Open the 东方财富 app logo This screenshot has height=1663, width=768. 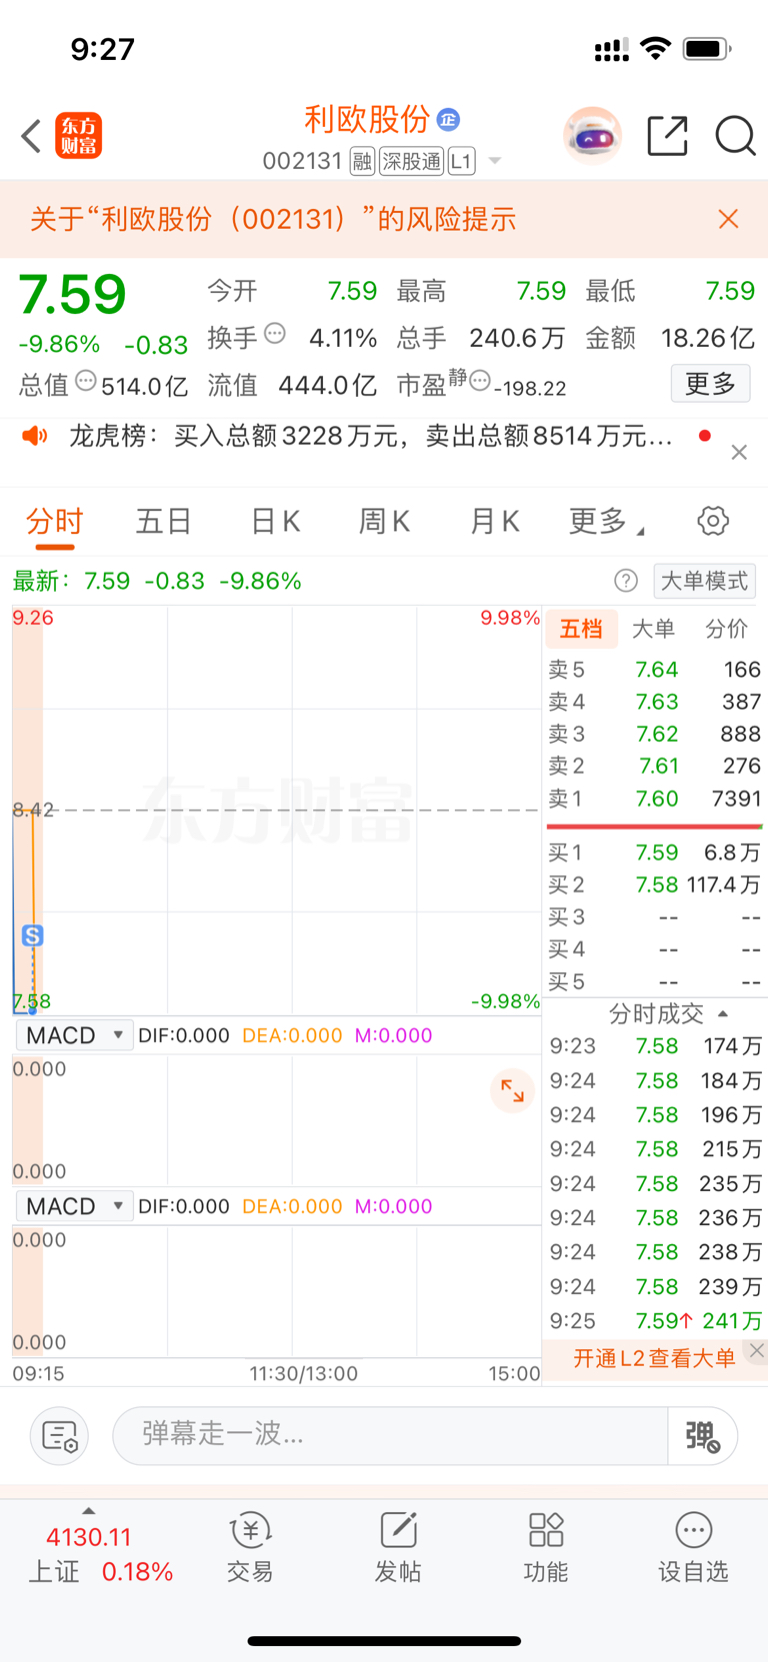point(78,136)
